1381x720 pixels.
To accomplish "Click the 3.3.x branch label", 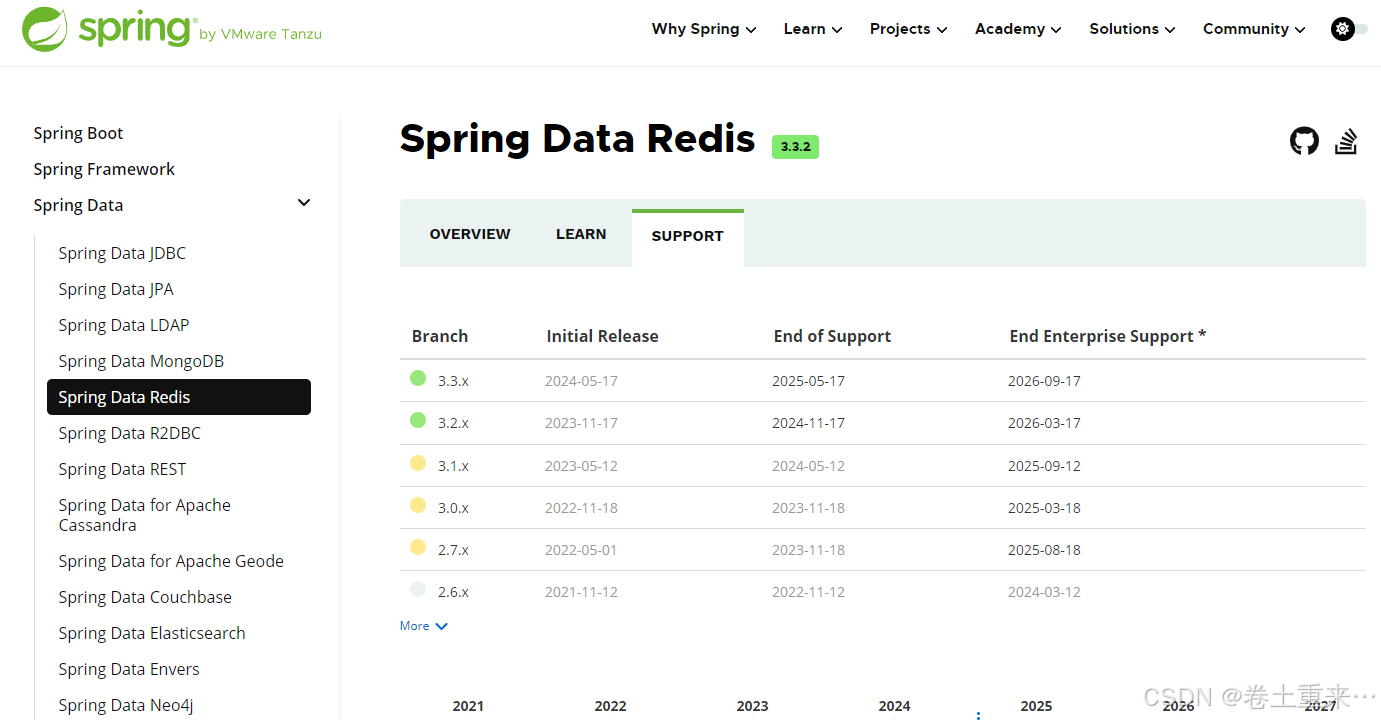I will tap(453, 381).
